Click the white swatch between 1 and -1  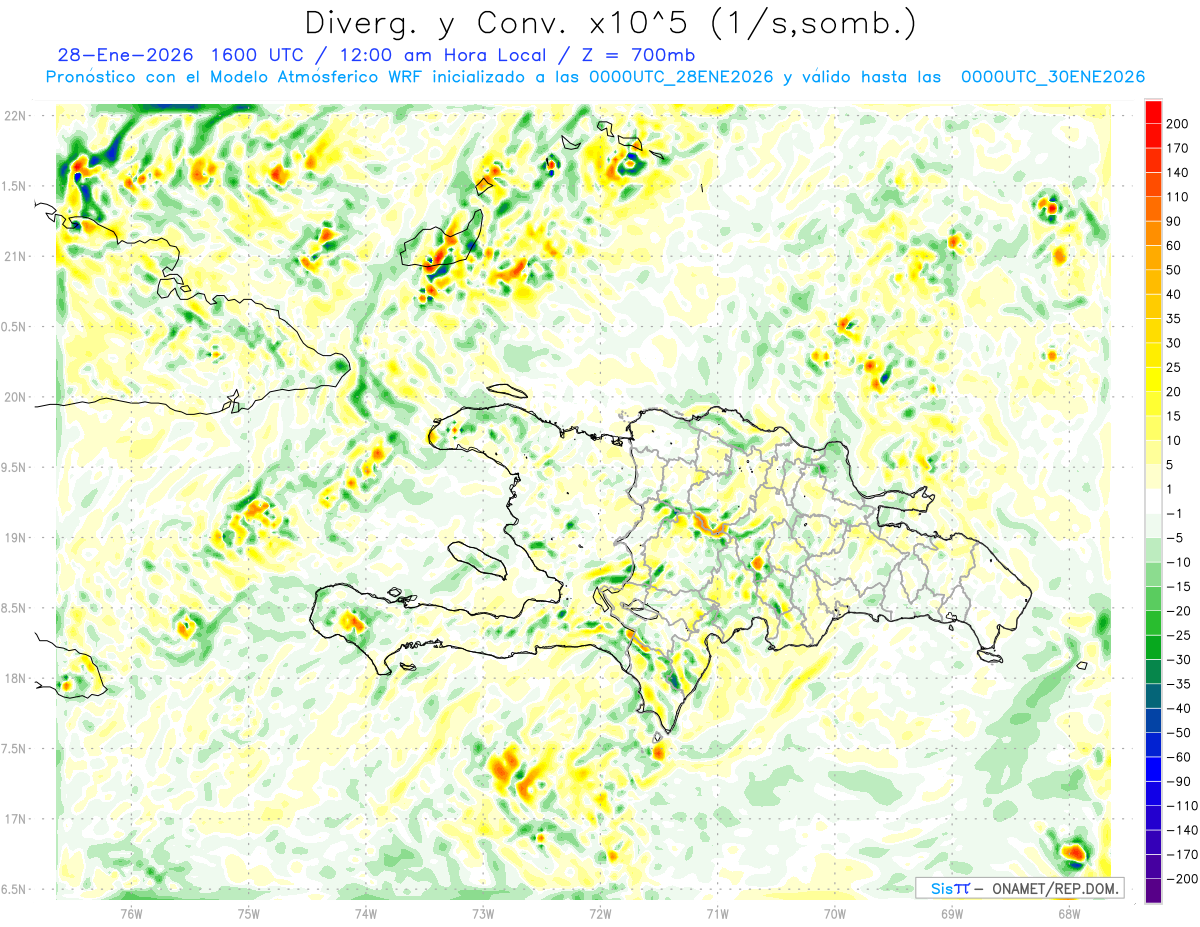[x=1153, y=502]
